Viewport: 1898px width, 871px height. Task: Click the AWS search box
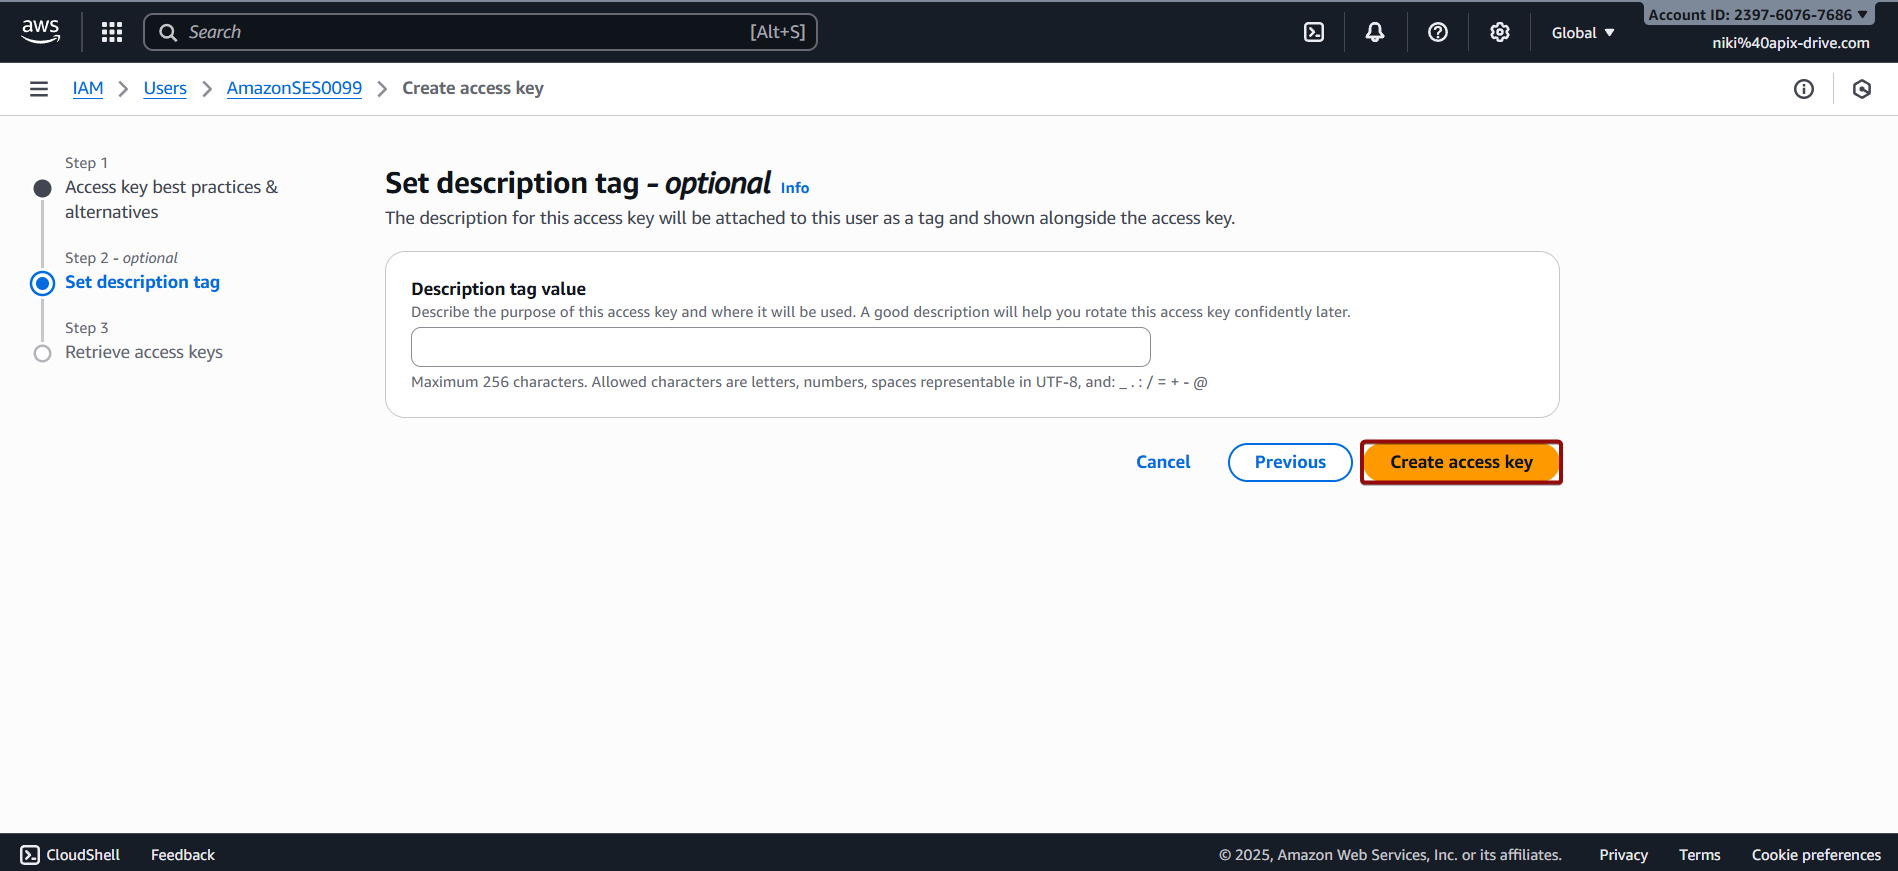pos(480,32)
